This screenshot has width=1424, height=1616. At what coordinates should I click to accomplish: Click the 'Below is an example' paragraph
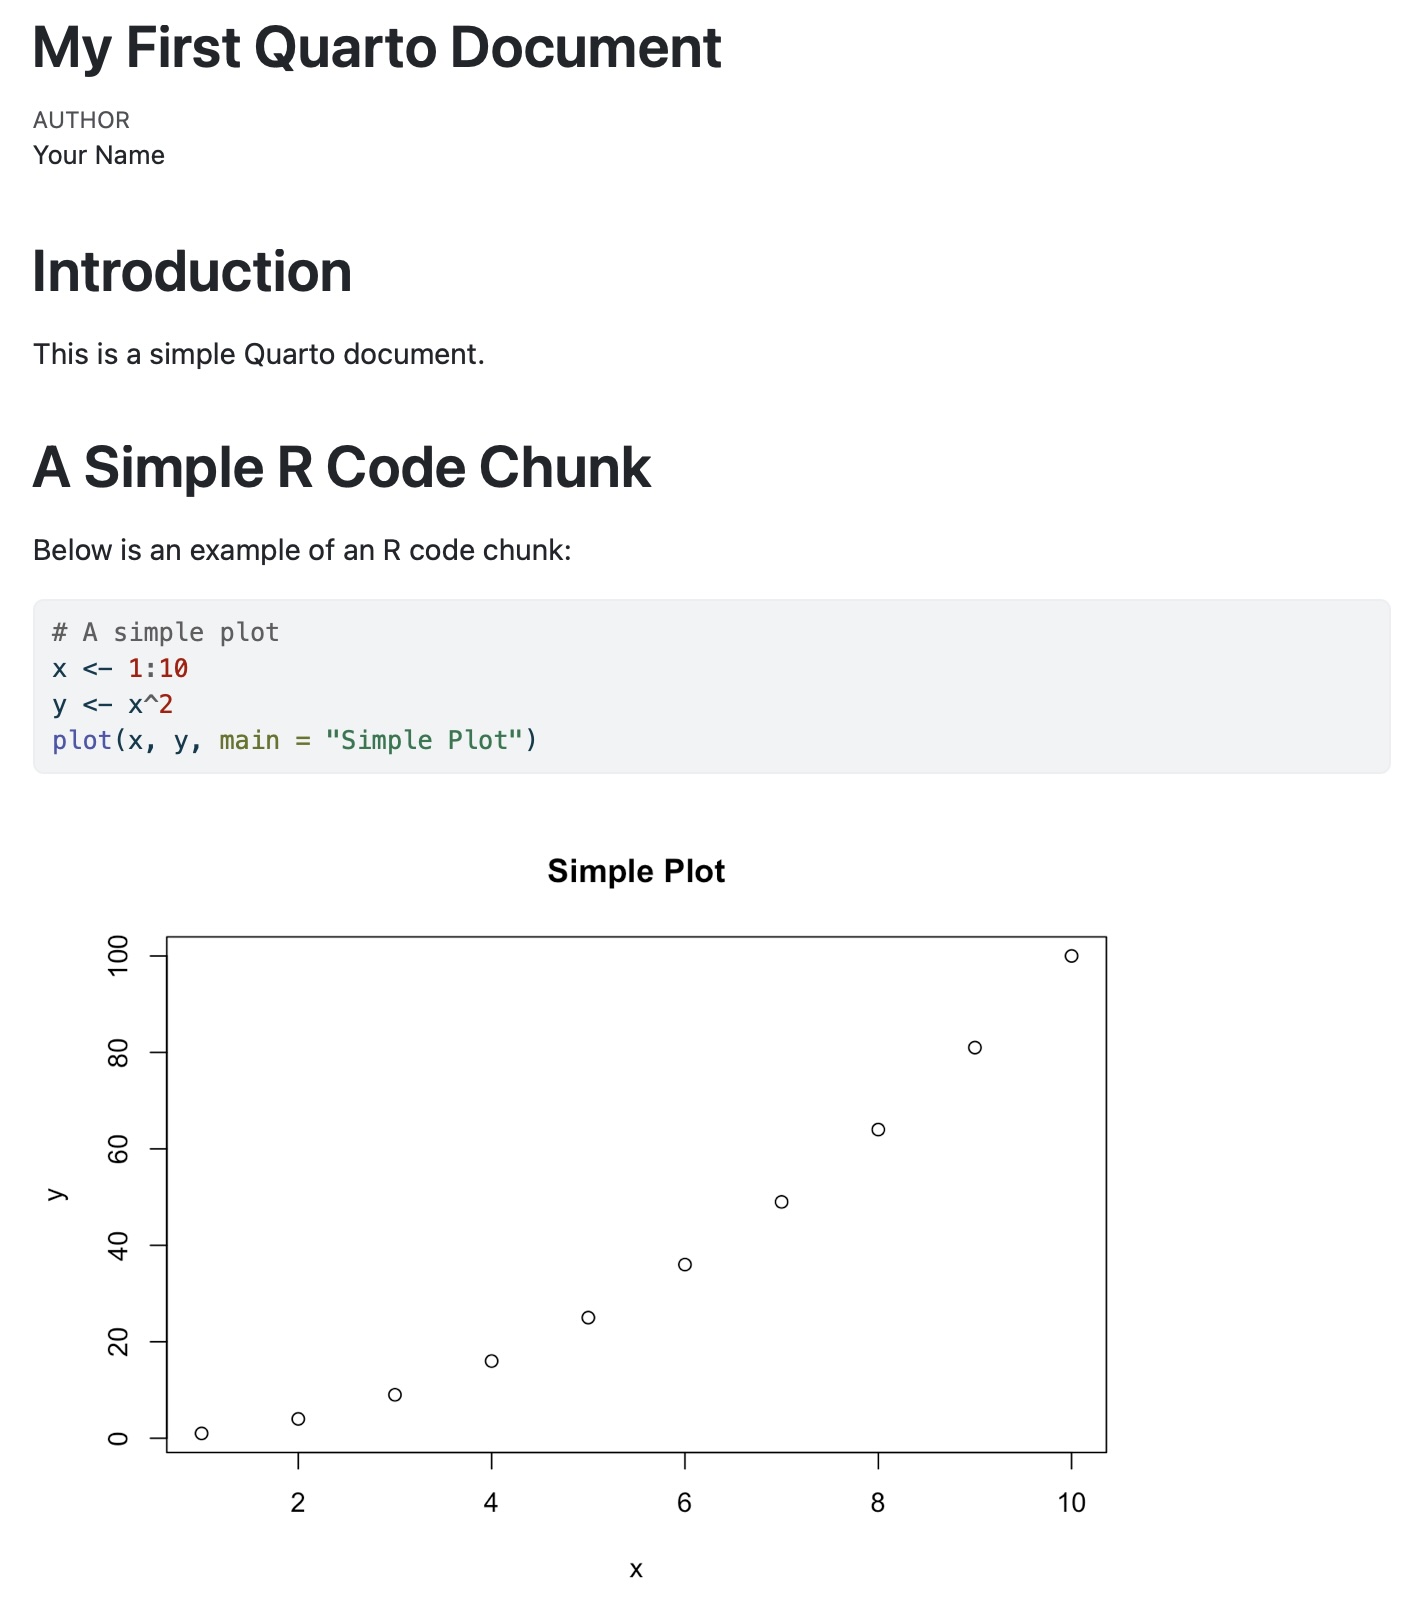[x=302, y=550]
